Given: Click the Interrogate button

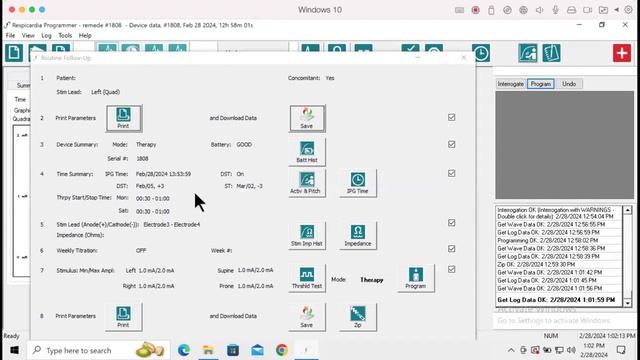Looking at the screenshot, I should [x=511, y=84].
